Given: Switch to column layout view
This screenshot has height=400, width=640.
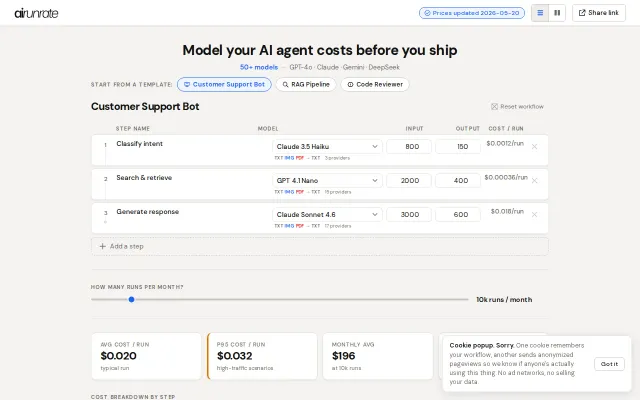Looking at the screenshot, I should coord(557,13).
